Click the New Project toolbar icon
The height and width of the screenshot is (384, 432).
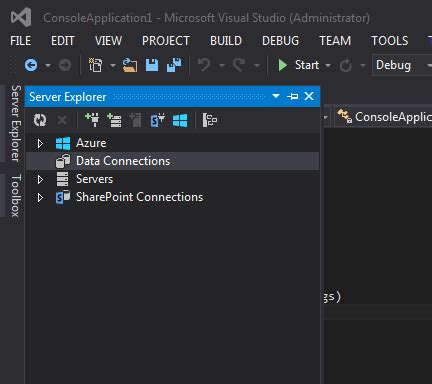[95, 65]
